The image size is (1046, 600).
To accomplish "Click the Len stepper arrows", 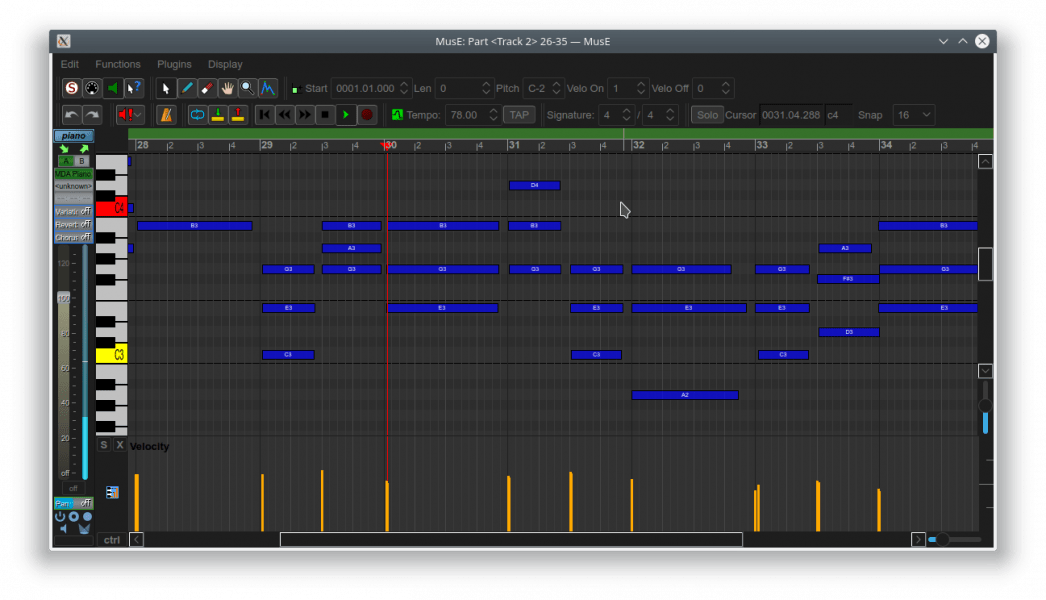I will [x=486, y=88].
